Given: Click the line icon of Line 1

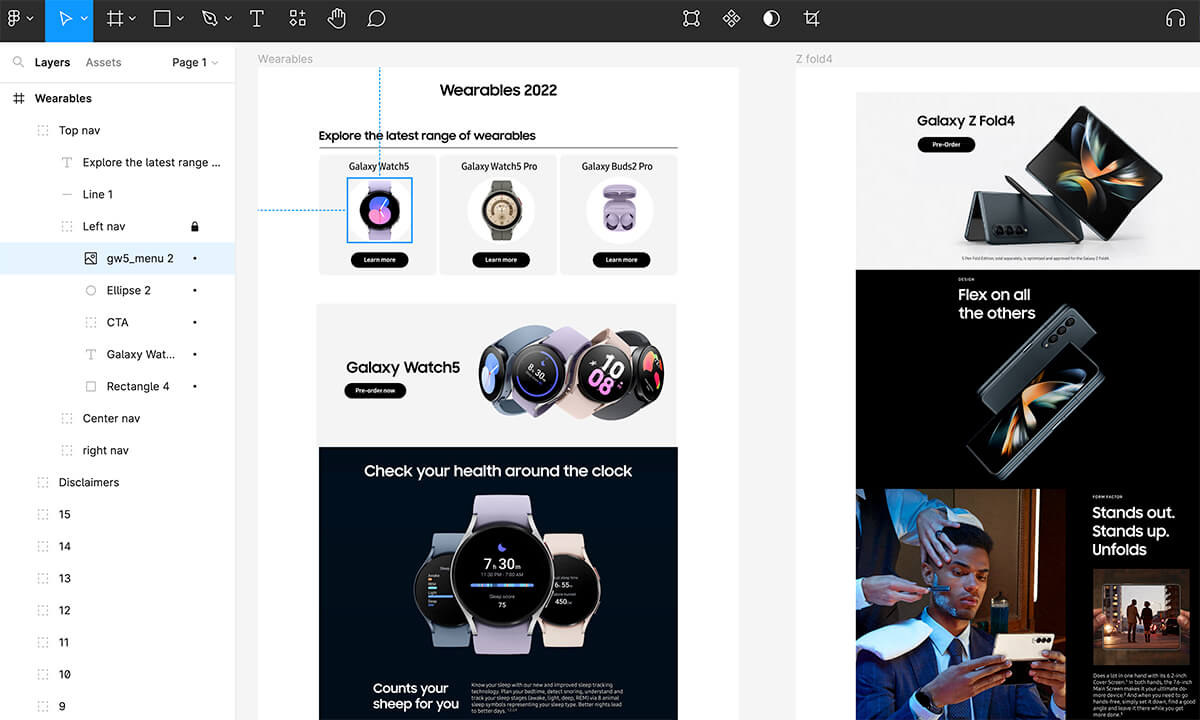Looking at the screenshot, I should pyautogui.click(x=67, y=194).
